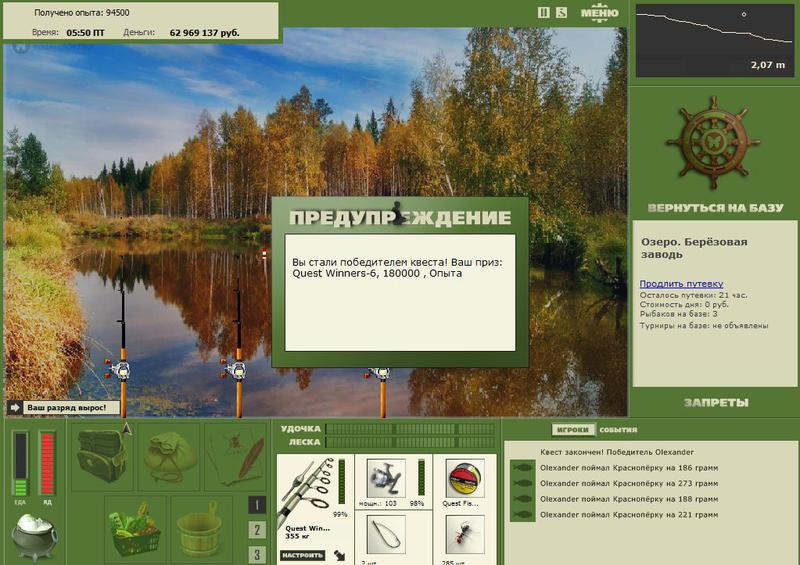Viewport: 800px width, 565px height.
Task: Open the ЗАПРЕТЫ restrictions panel
Action: tap(716, 403)
